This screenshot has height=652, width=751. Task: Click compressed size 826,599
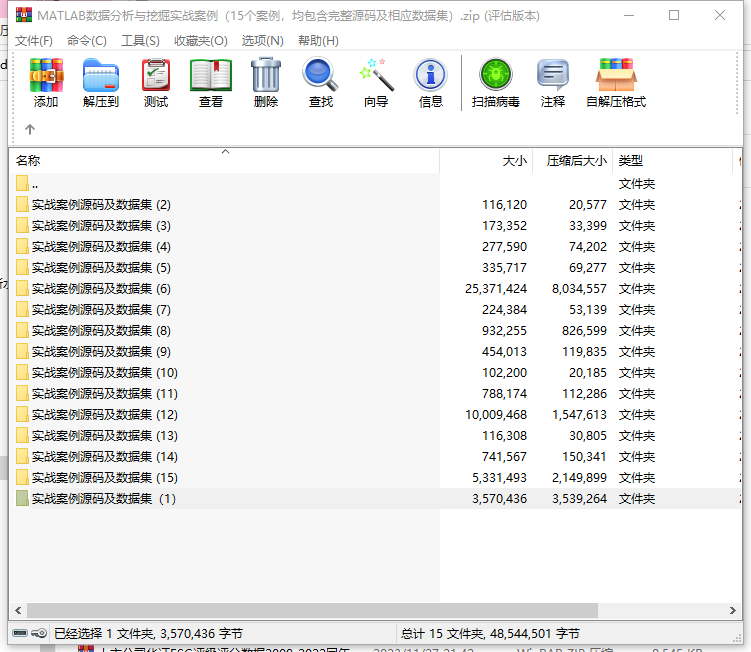[584, 331]
